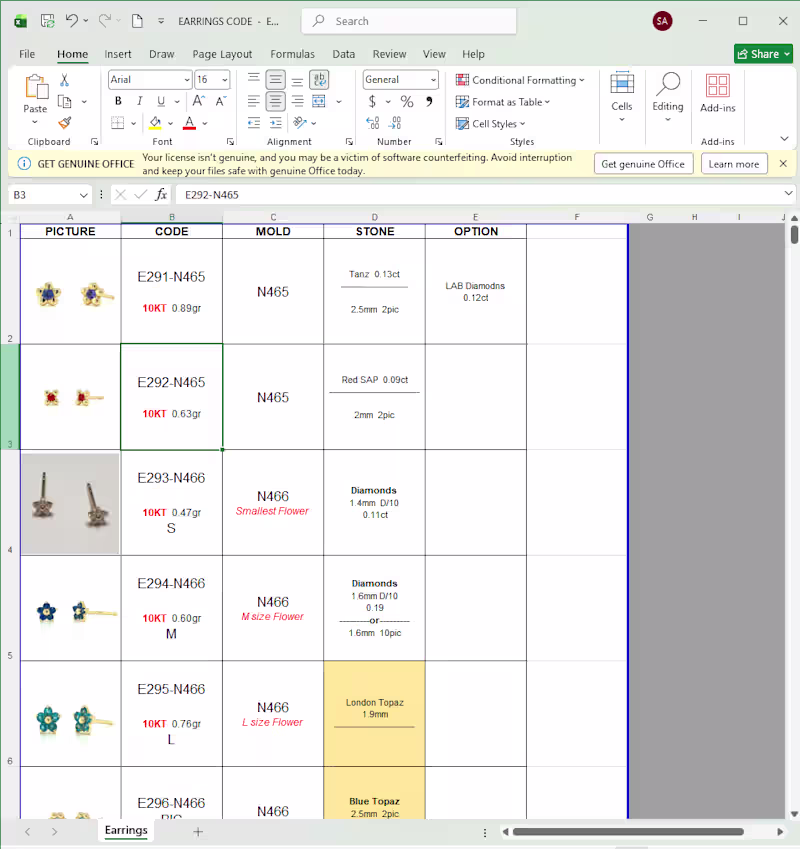
Task: Open the General number format dropdown
Action: pos(433,80)
